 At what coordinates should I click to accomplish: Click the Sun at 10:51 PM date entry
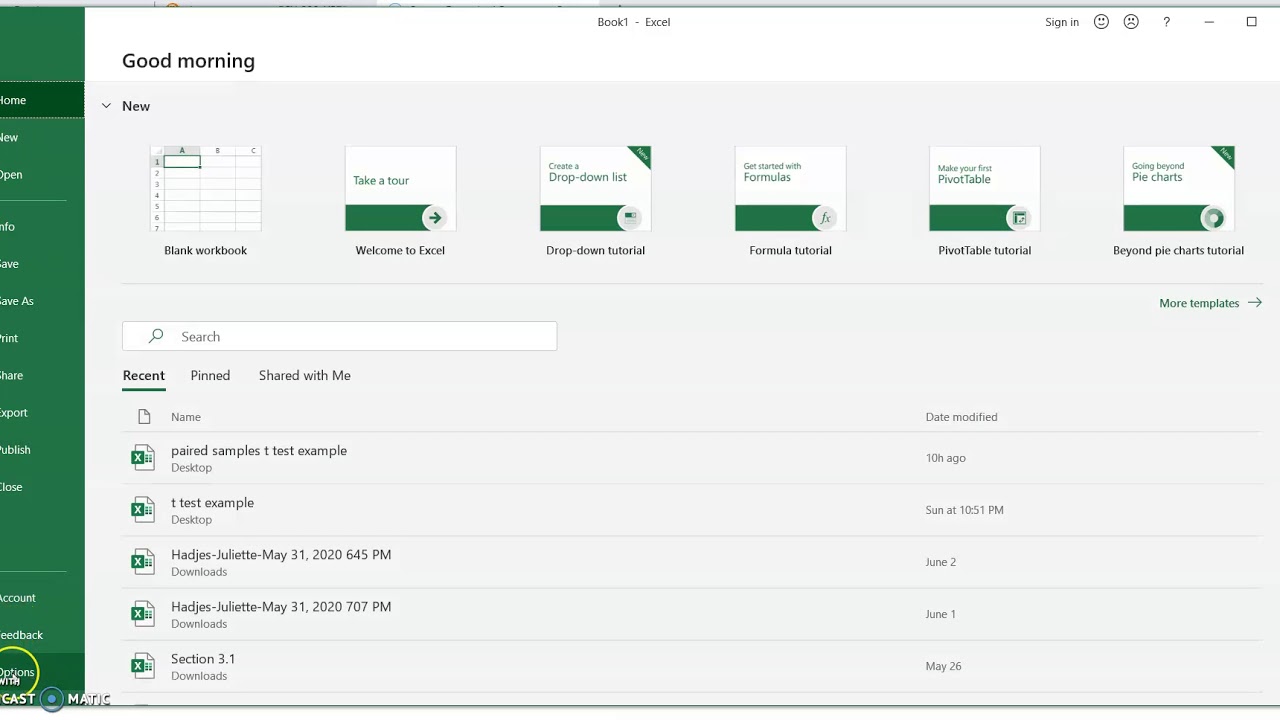pyautogui.click(x=964, y=510)
